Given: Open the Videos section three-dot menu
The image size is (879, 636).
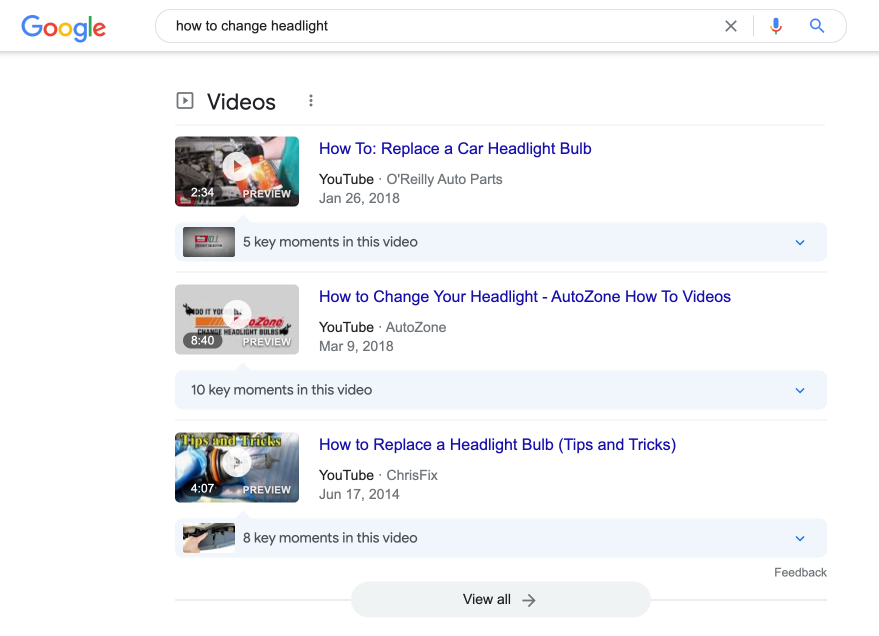Looking at the screenshot, I should point(311,101).
